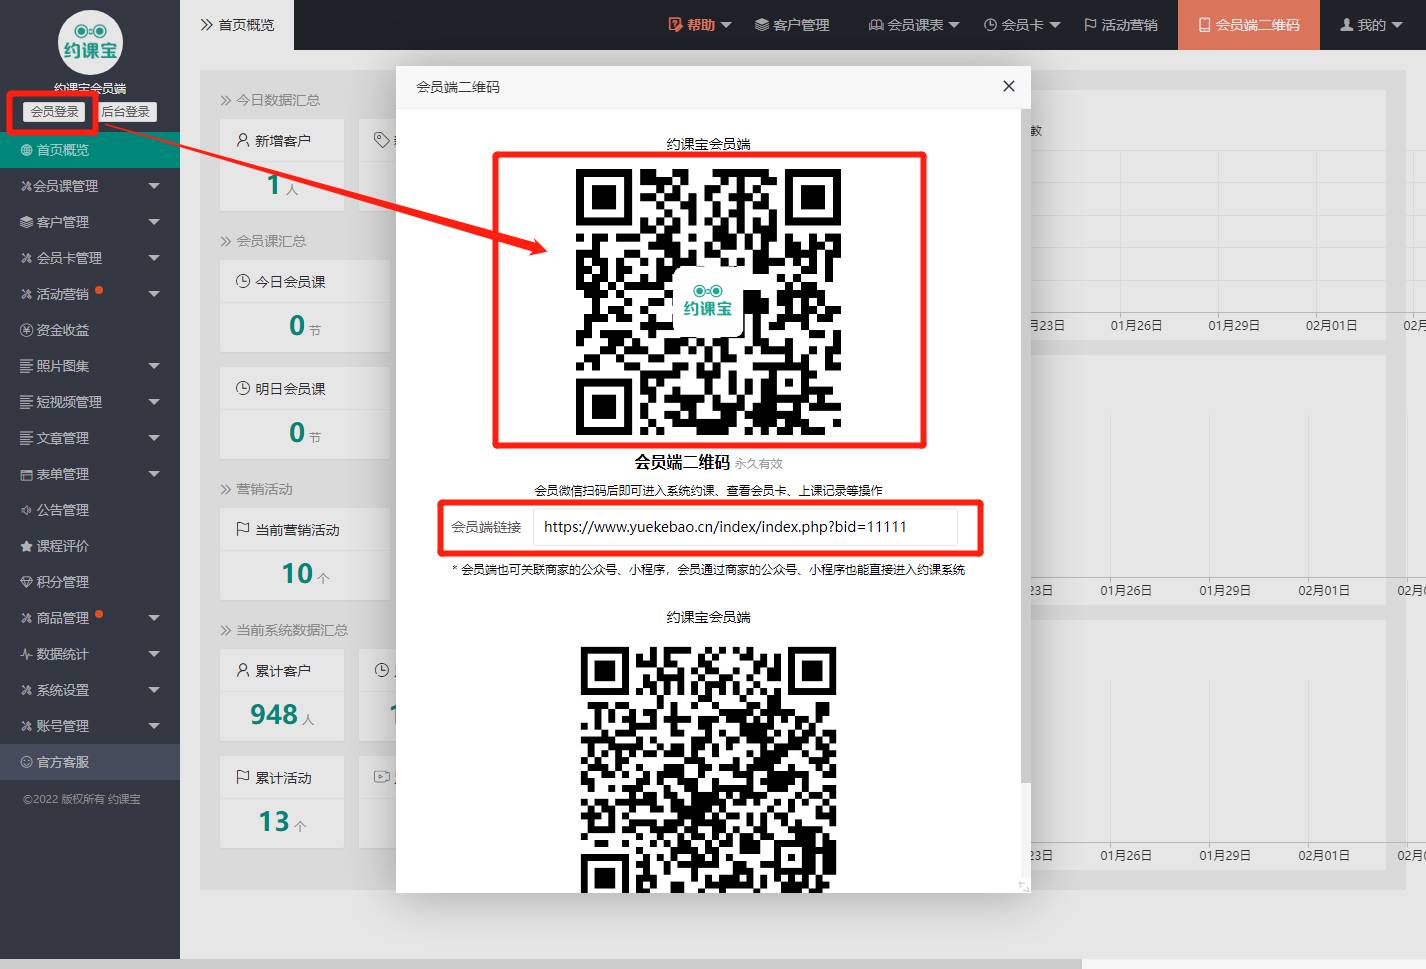This screenshot has width=1426, height=969.
Task: Click the 约课宝 logo in sidebar
Action: pyautogui.click(x=90, y=42)
